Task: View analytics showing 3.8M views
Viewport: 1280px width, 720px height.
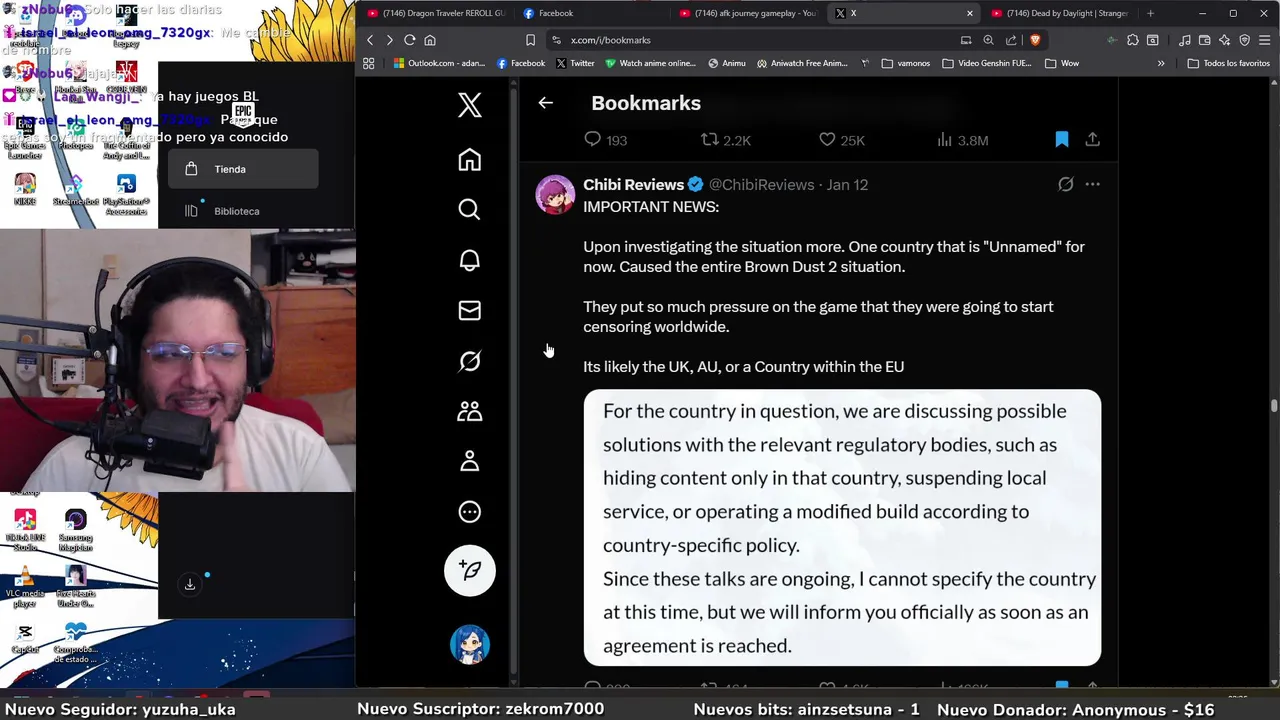Action: [962, 140]
